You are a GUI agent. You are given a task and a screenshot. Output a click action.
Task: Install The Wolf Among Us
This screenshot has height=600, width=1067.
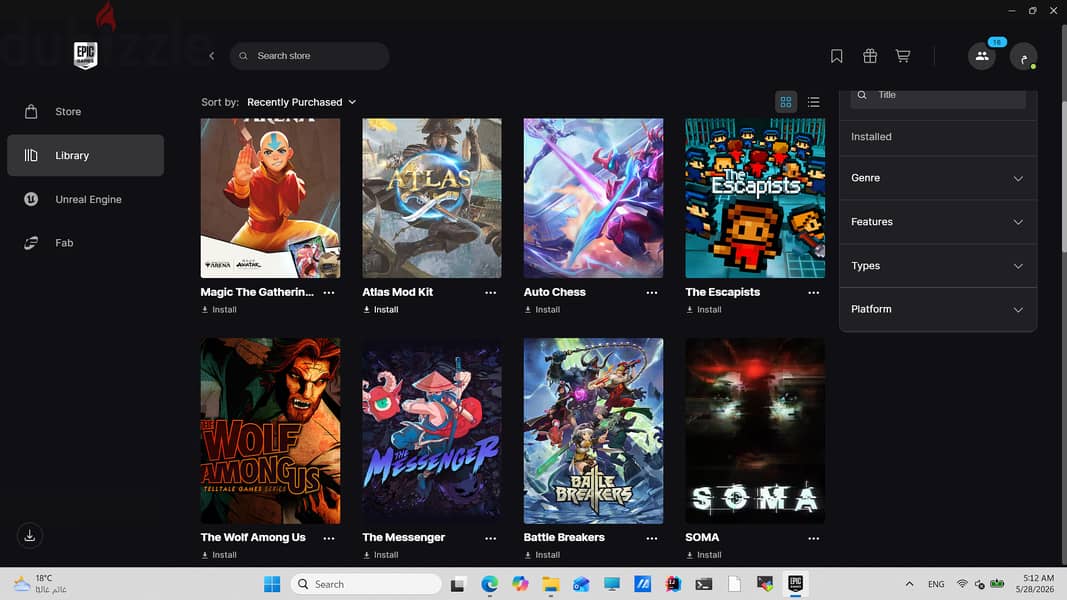(x=219, y=555)
